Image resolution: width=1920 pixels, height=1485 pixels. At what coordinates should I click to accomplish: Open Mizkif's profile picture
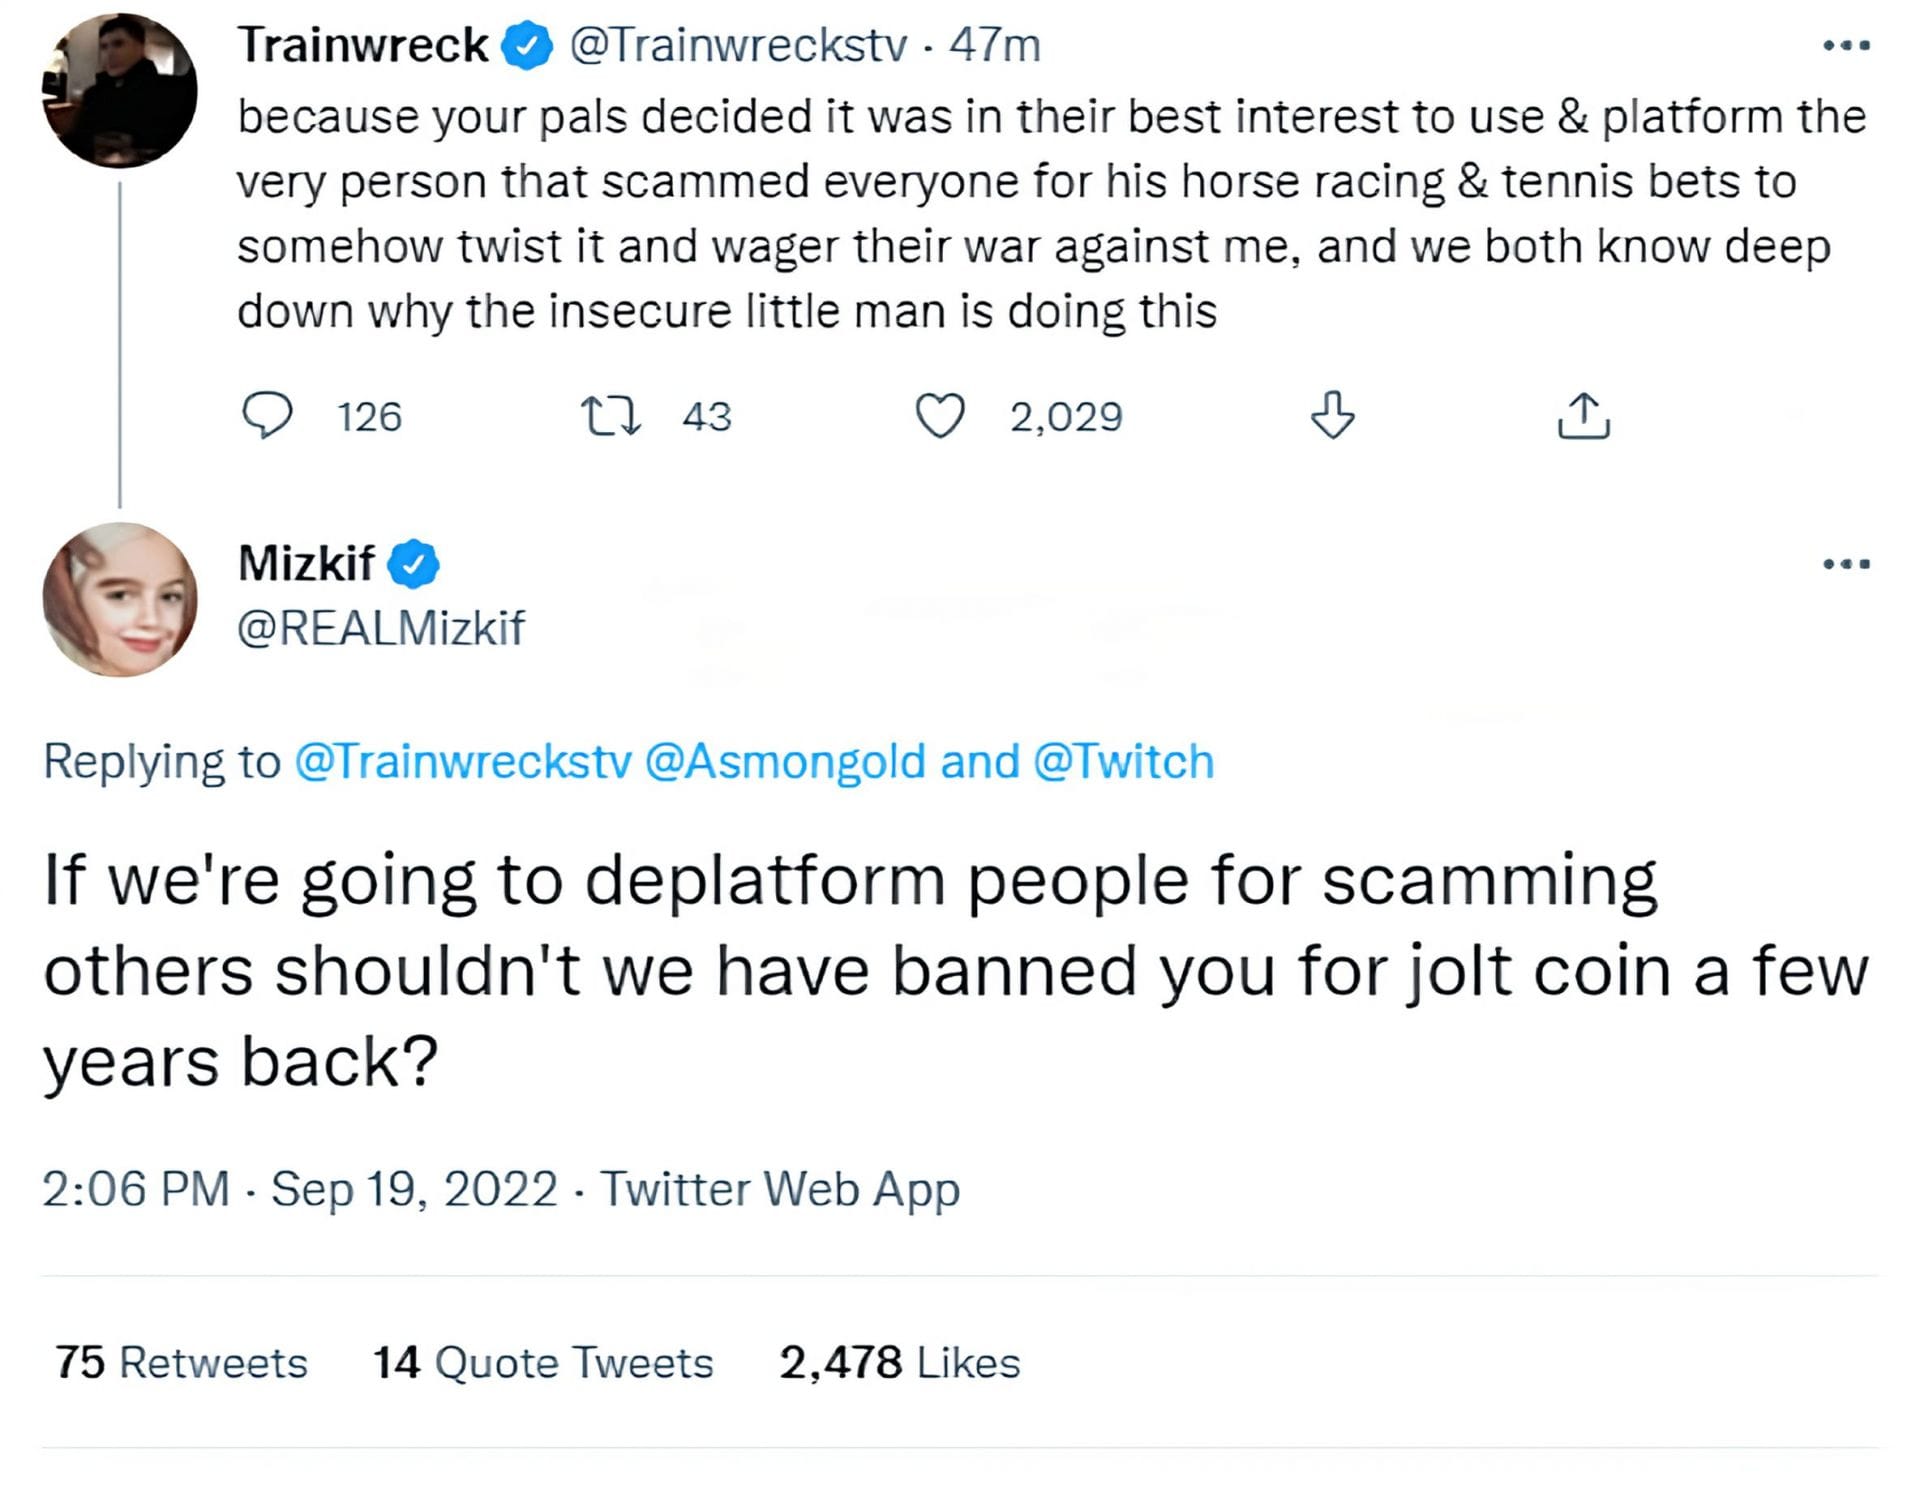(120, 600)
